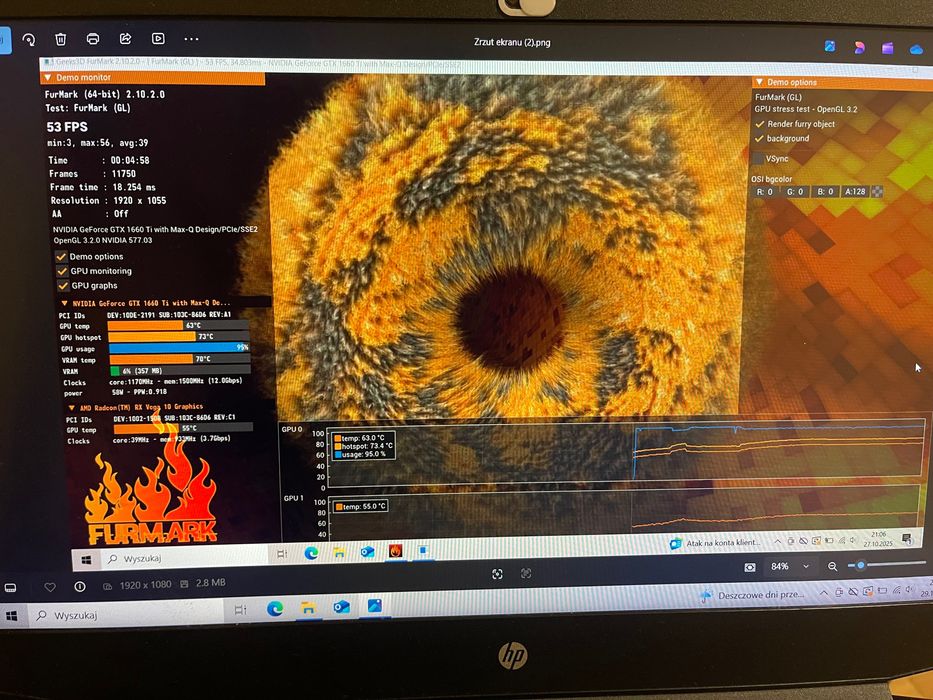The width and height of the screenshot is (933, 700).
Task: Uncheck the GPU monitoring checkbox
Action: [62, 271]
